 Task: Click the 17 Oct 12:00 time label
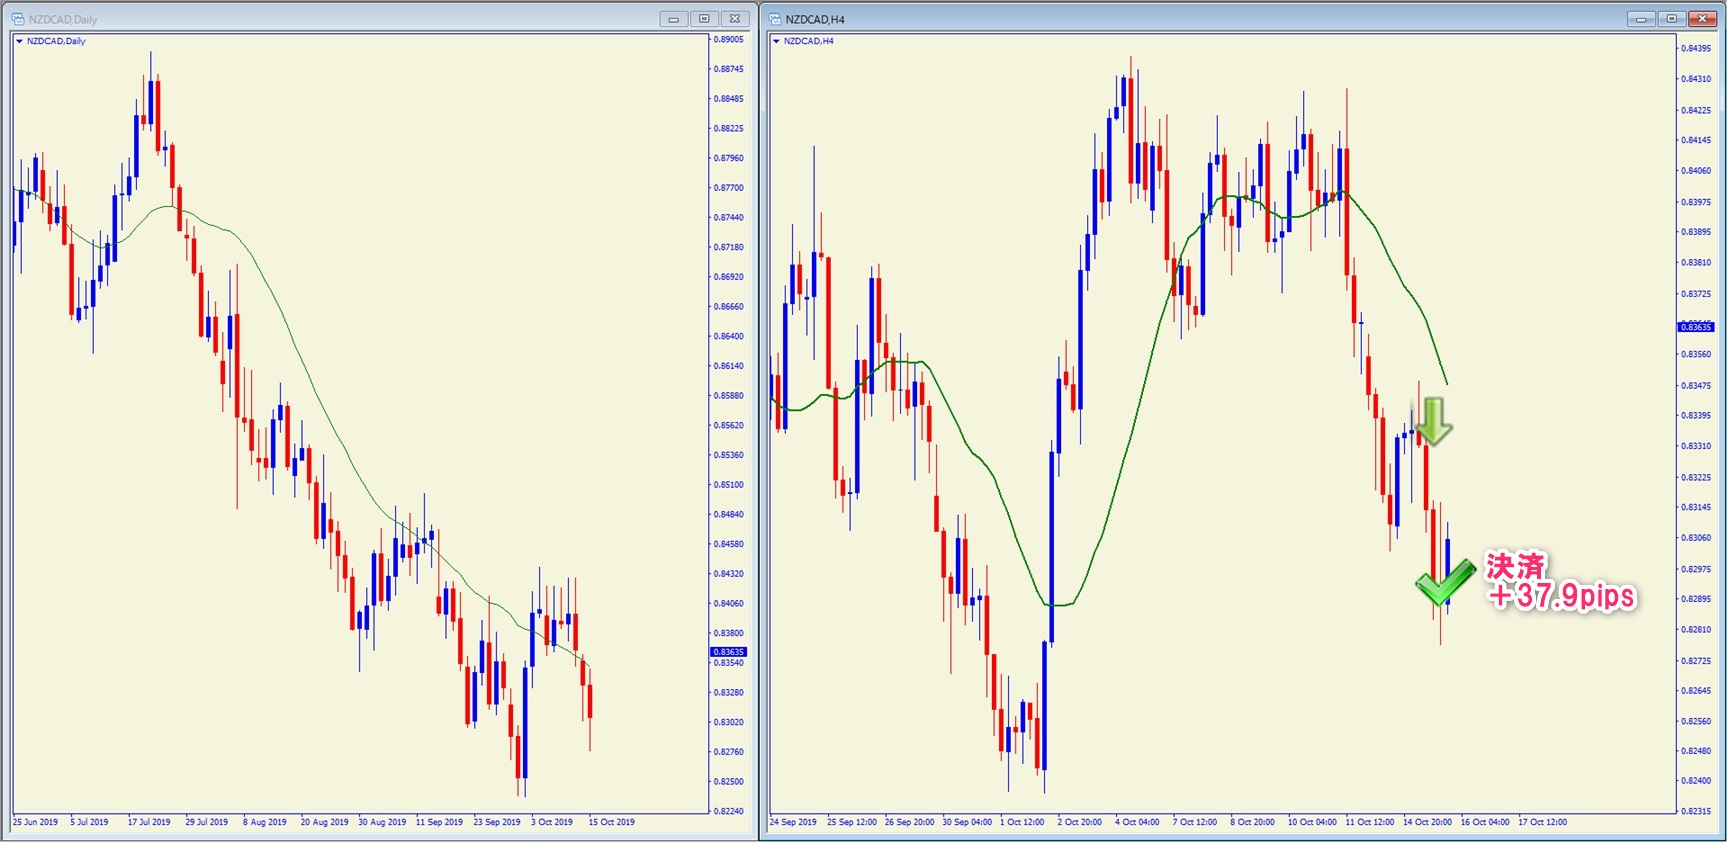tap(1543, 822)
